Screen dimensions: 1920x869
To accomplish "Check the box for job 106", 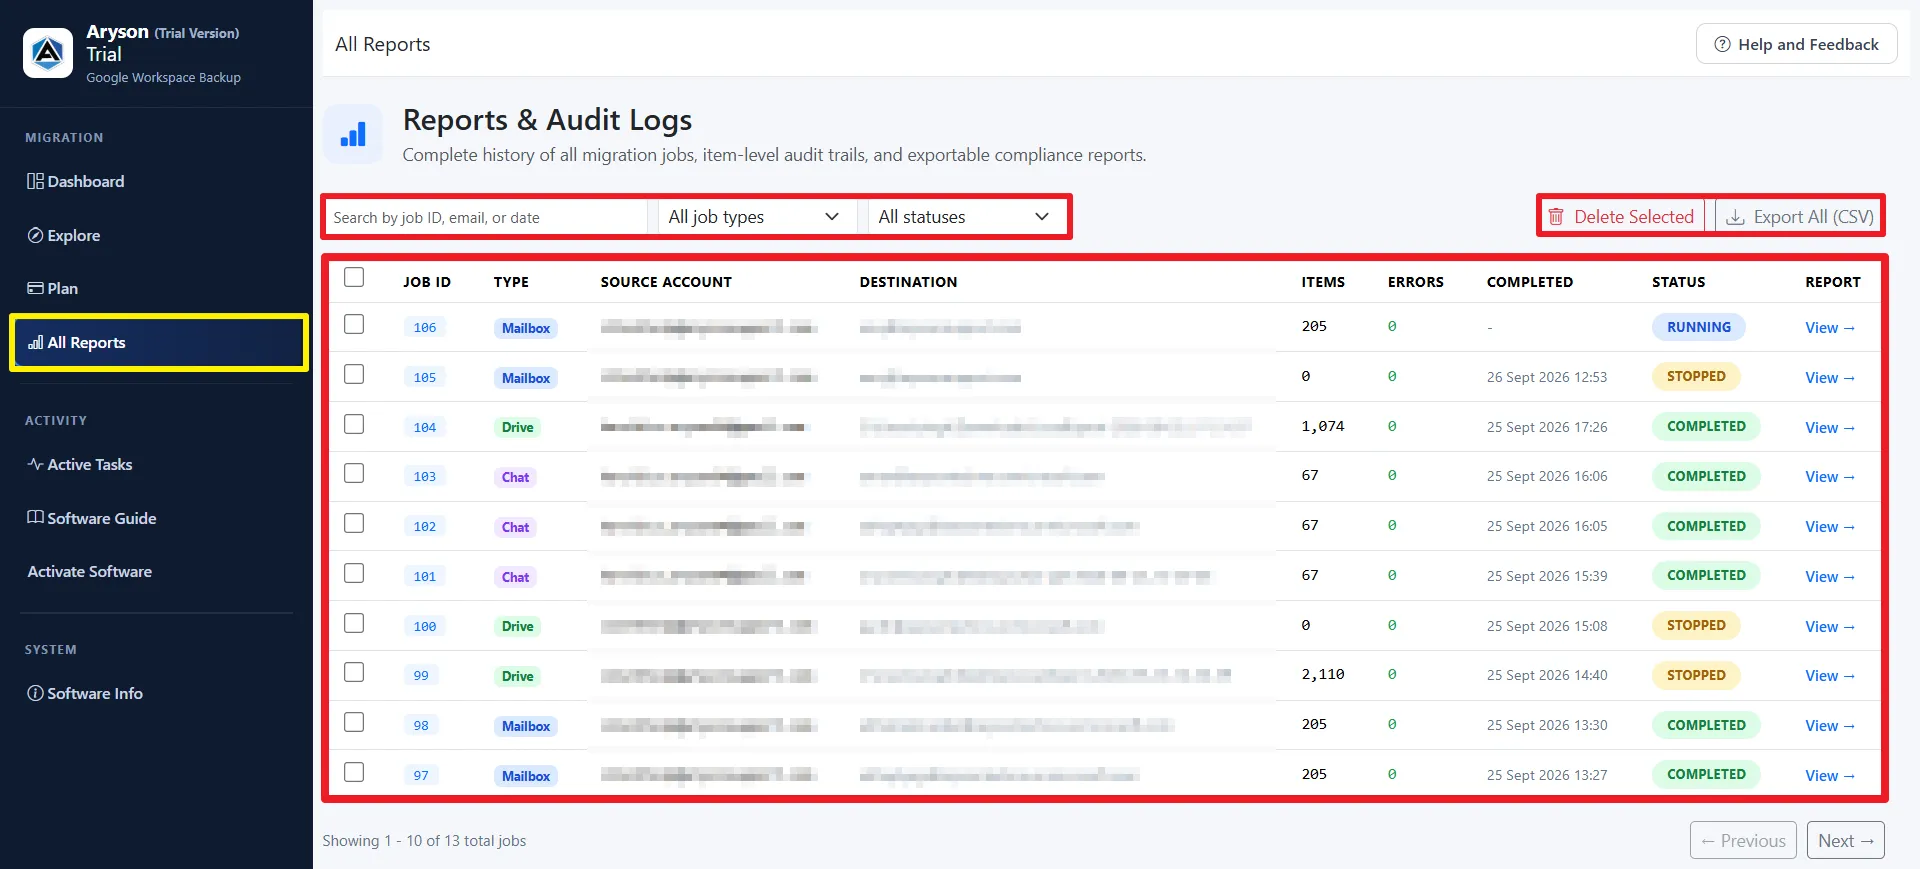I will (354, 325).
